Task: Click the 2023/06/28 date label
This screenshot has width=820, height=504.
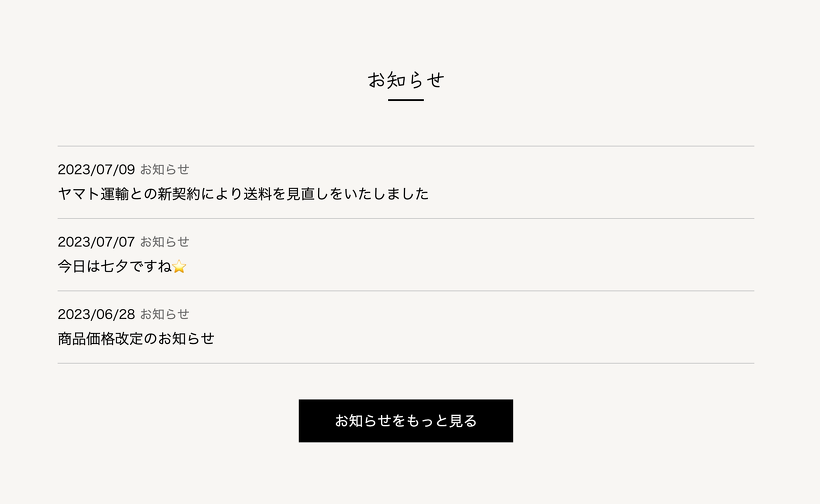Action: pyautogui.click(x=96, y=313)
